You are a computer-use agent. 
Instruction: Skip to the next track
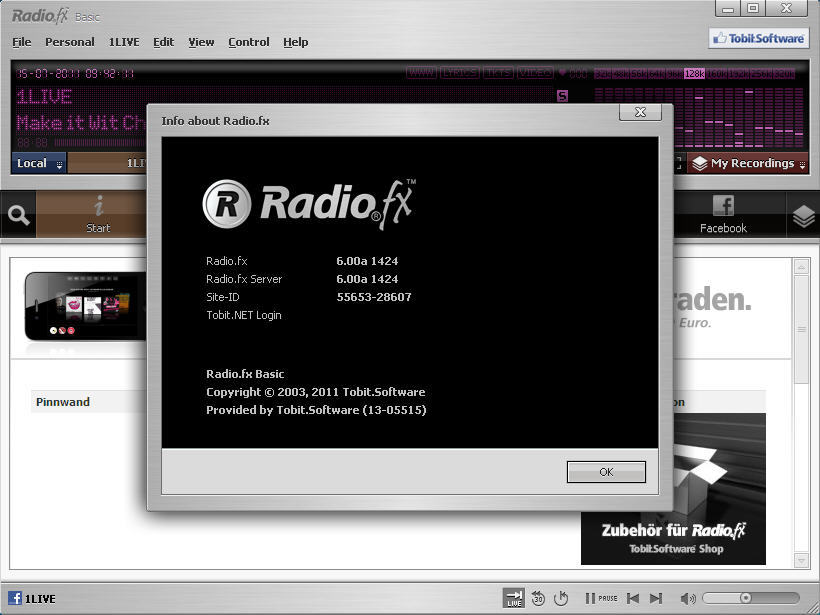coord(656,598)
